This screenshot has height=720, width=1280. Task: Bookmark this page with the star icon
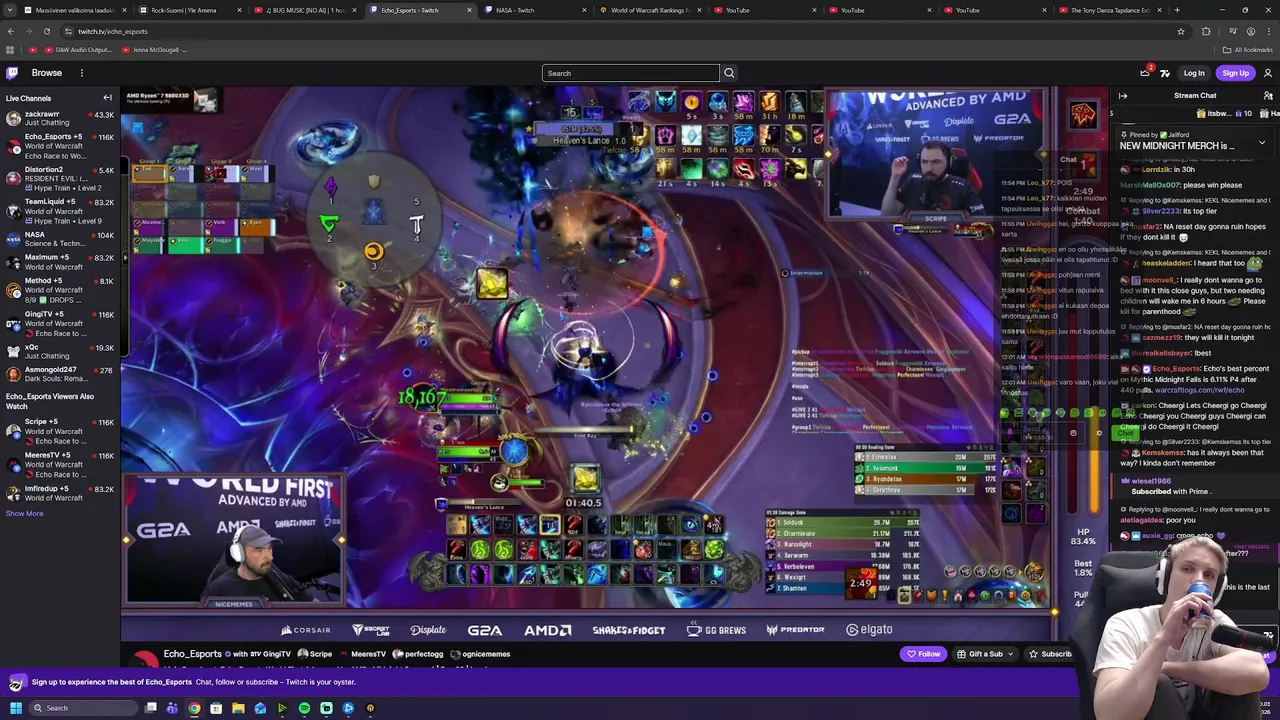point(1181,31)
